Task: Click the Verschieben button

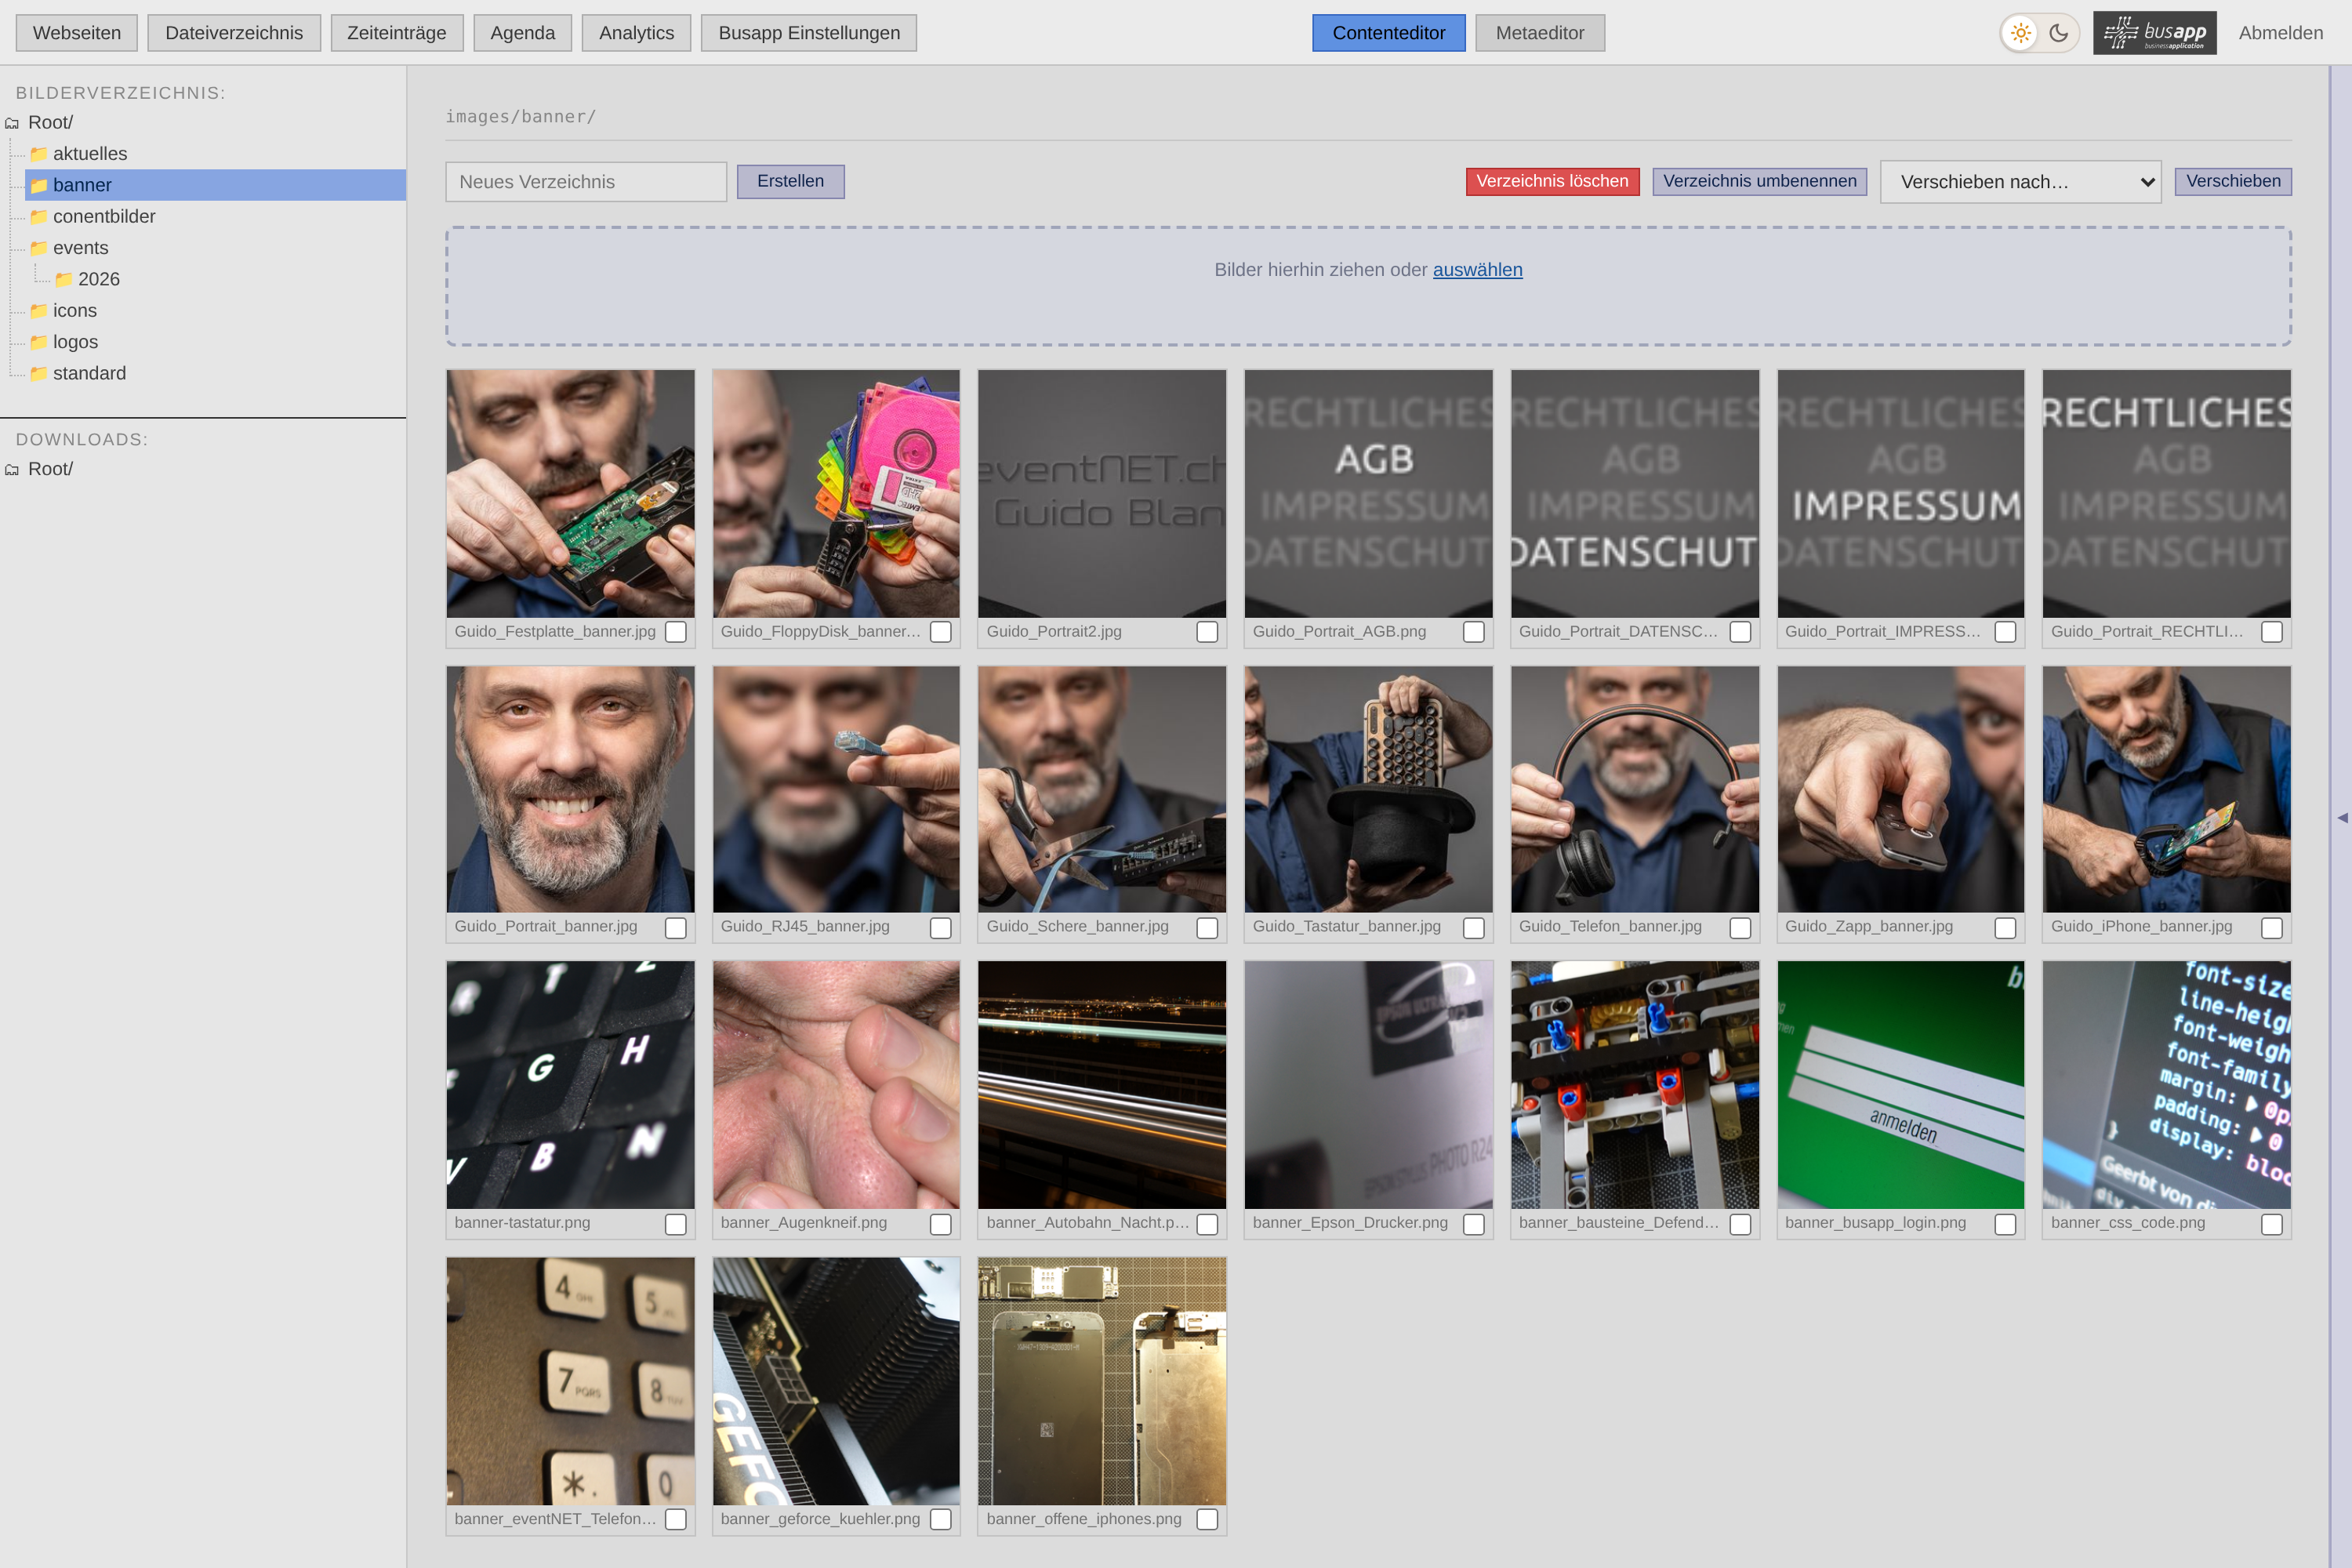Action: (x=2233, y=181)
